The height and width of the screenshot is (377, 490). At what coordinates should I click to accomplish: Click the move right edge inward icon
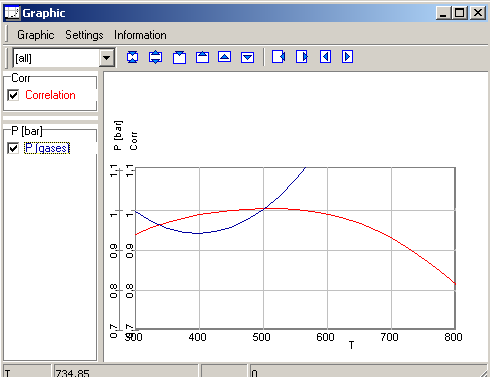coord(279,57)
